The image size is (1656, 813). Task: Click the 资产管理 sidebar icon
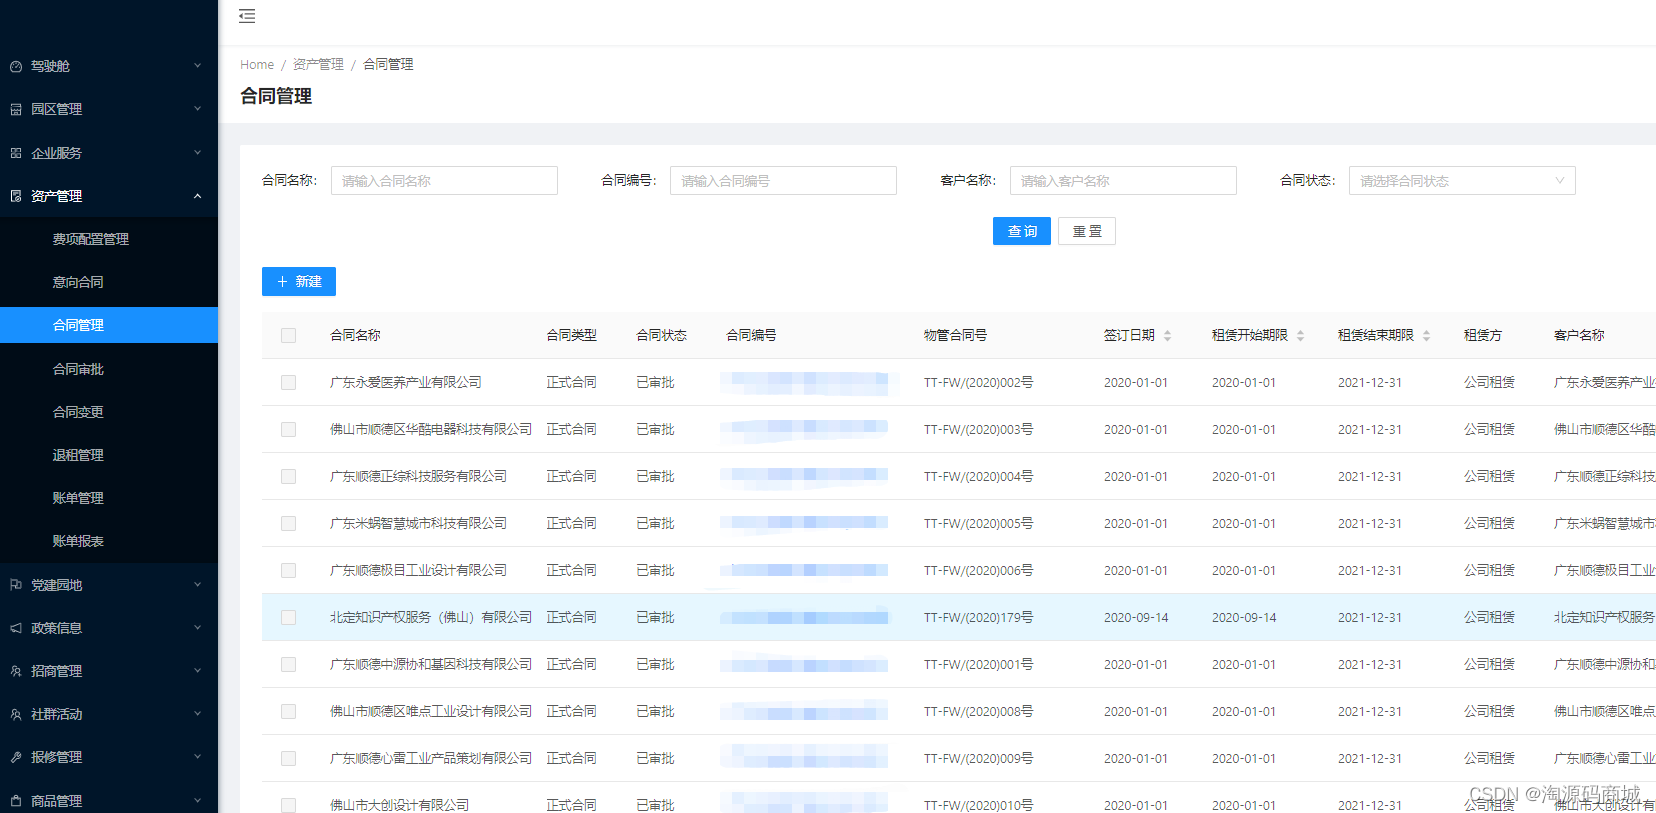coord(16,196)
